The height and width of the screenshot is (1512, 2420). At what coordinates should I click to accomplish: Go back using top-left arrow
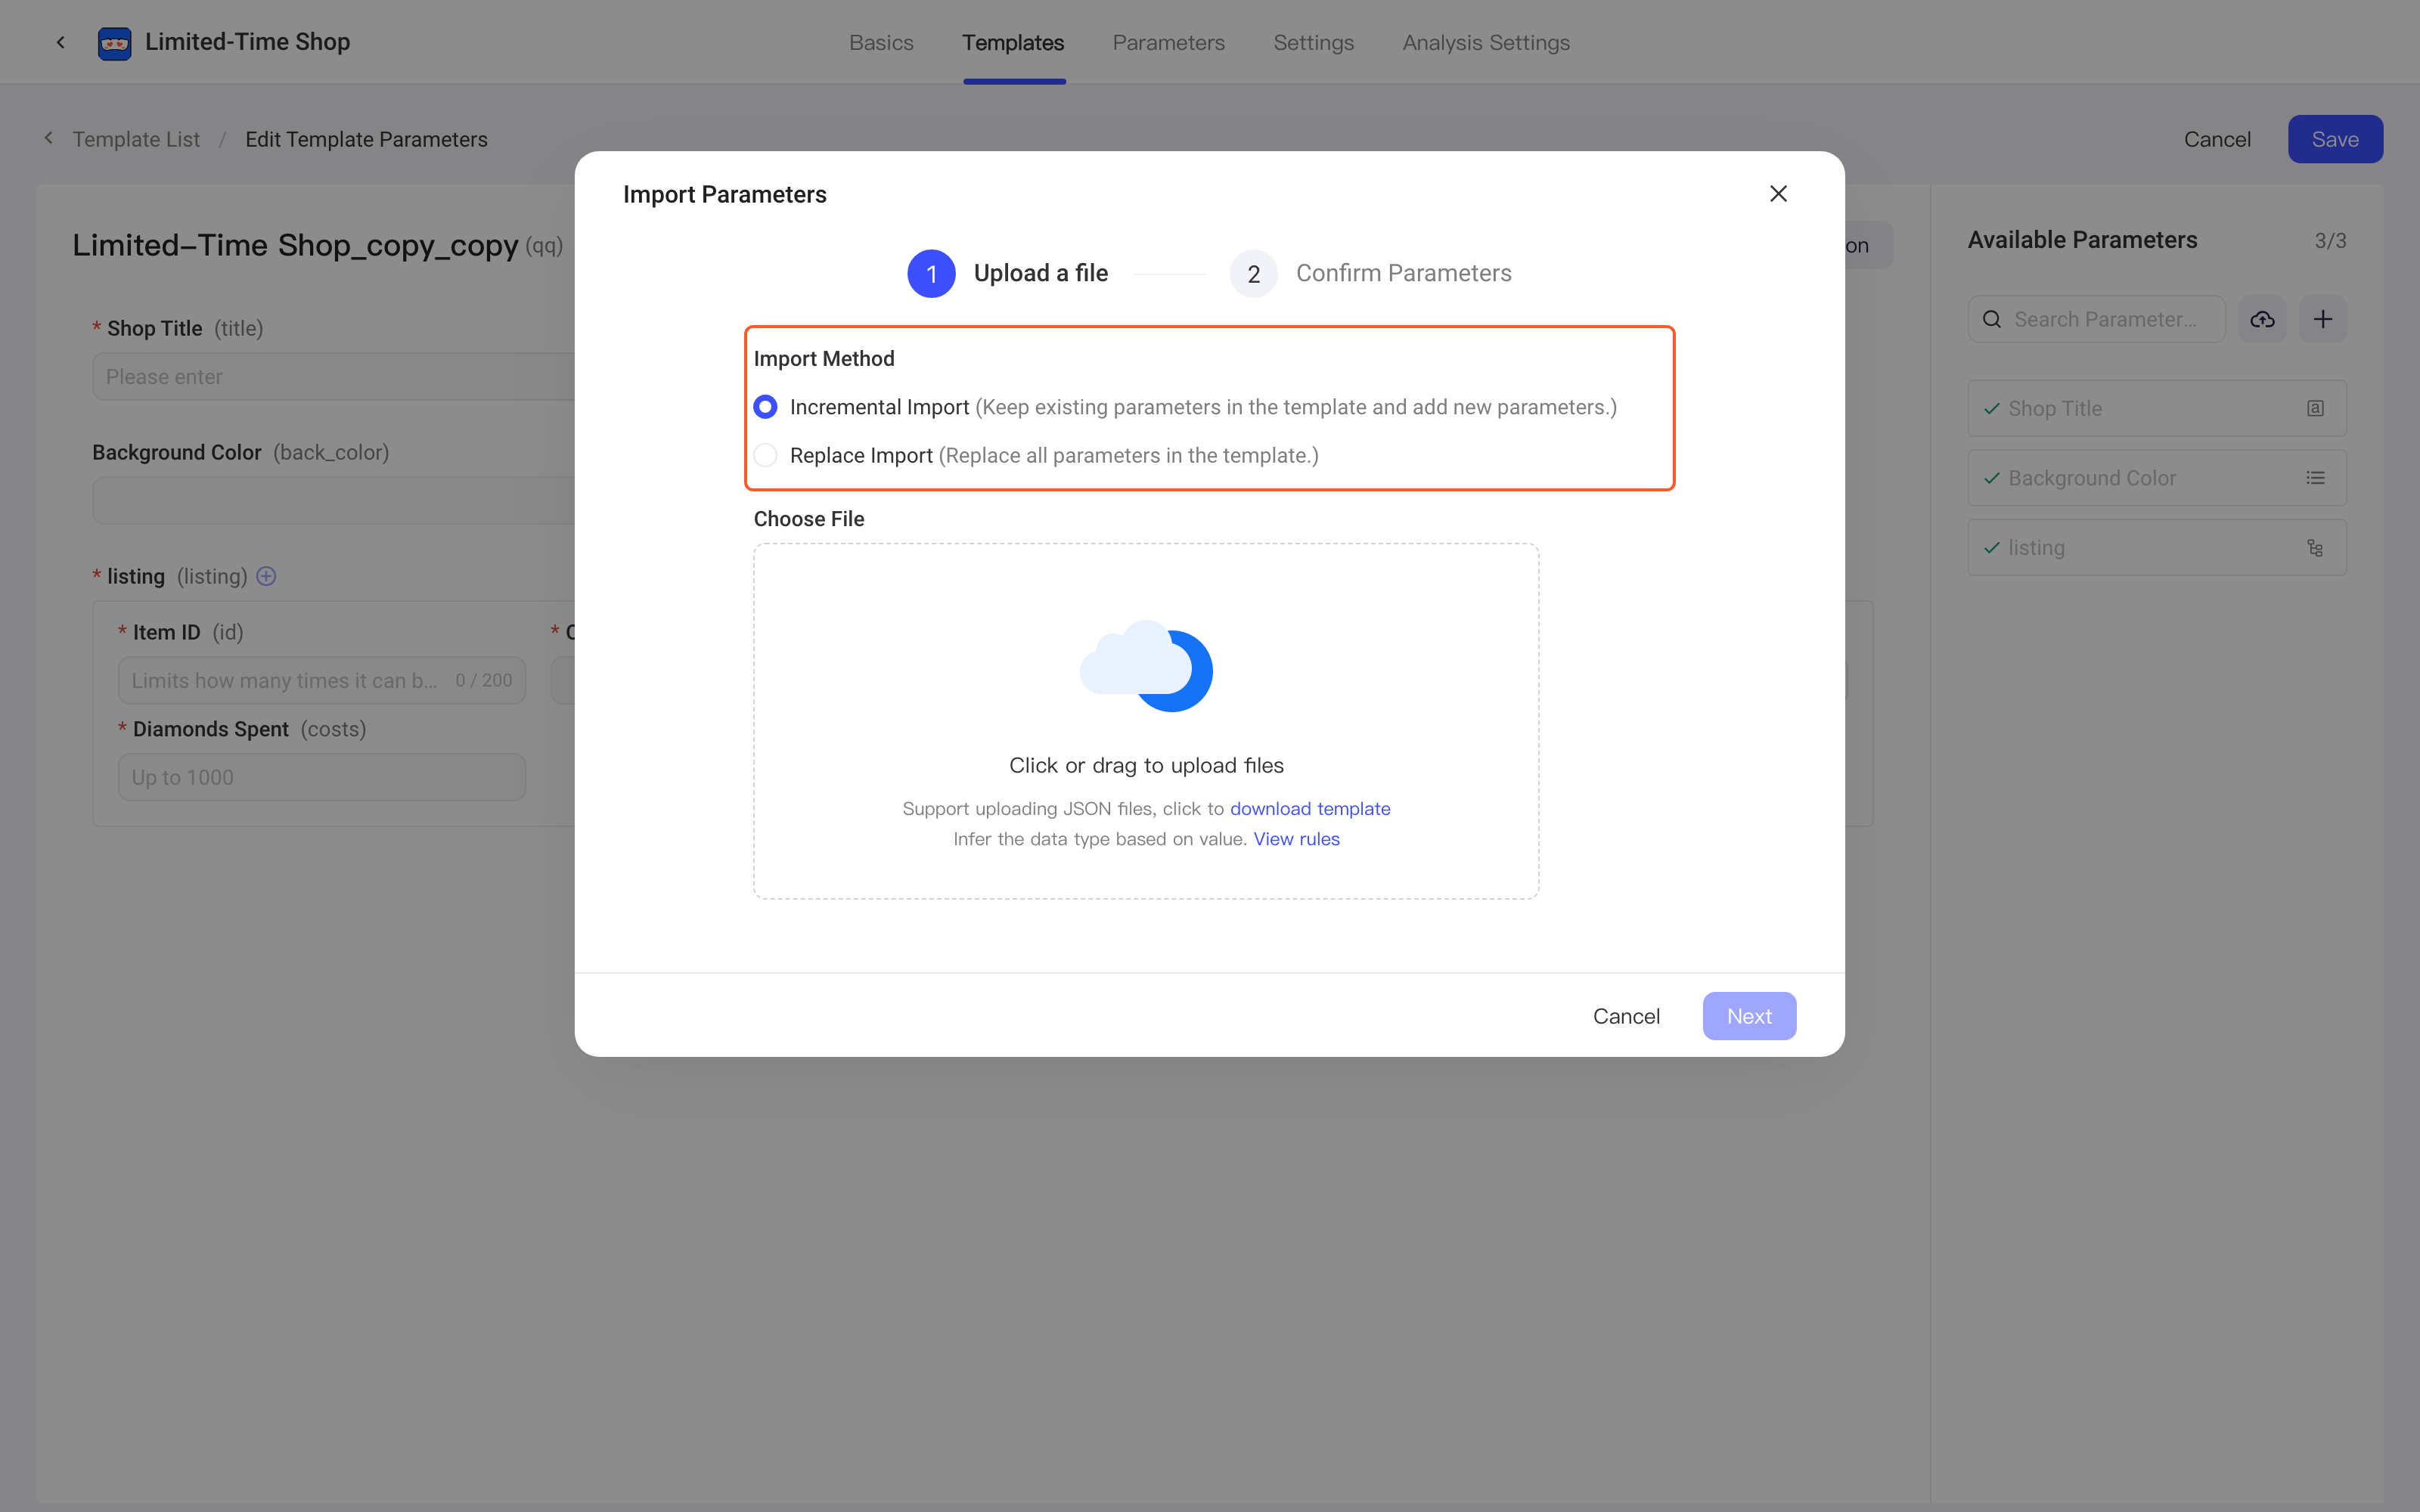pos(61,42)
